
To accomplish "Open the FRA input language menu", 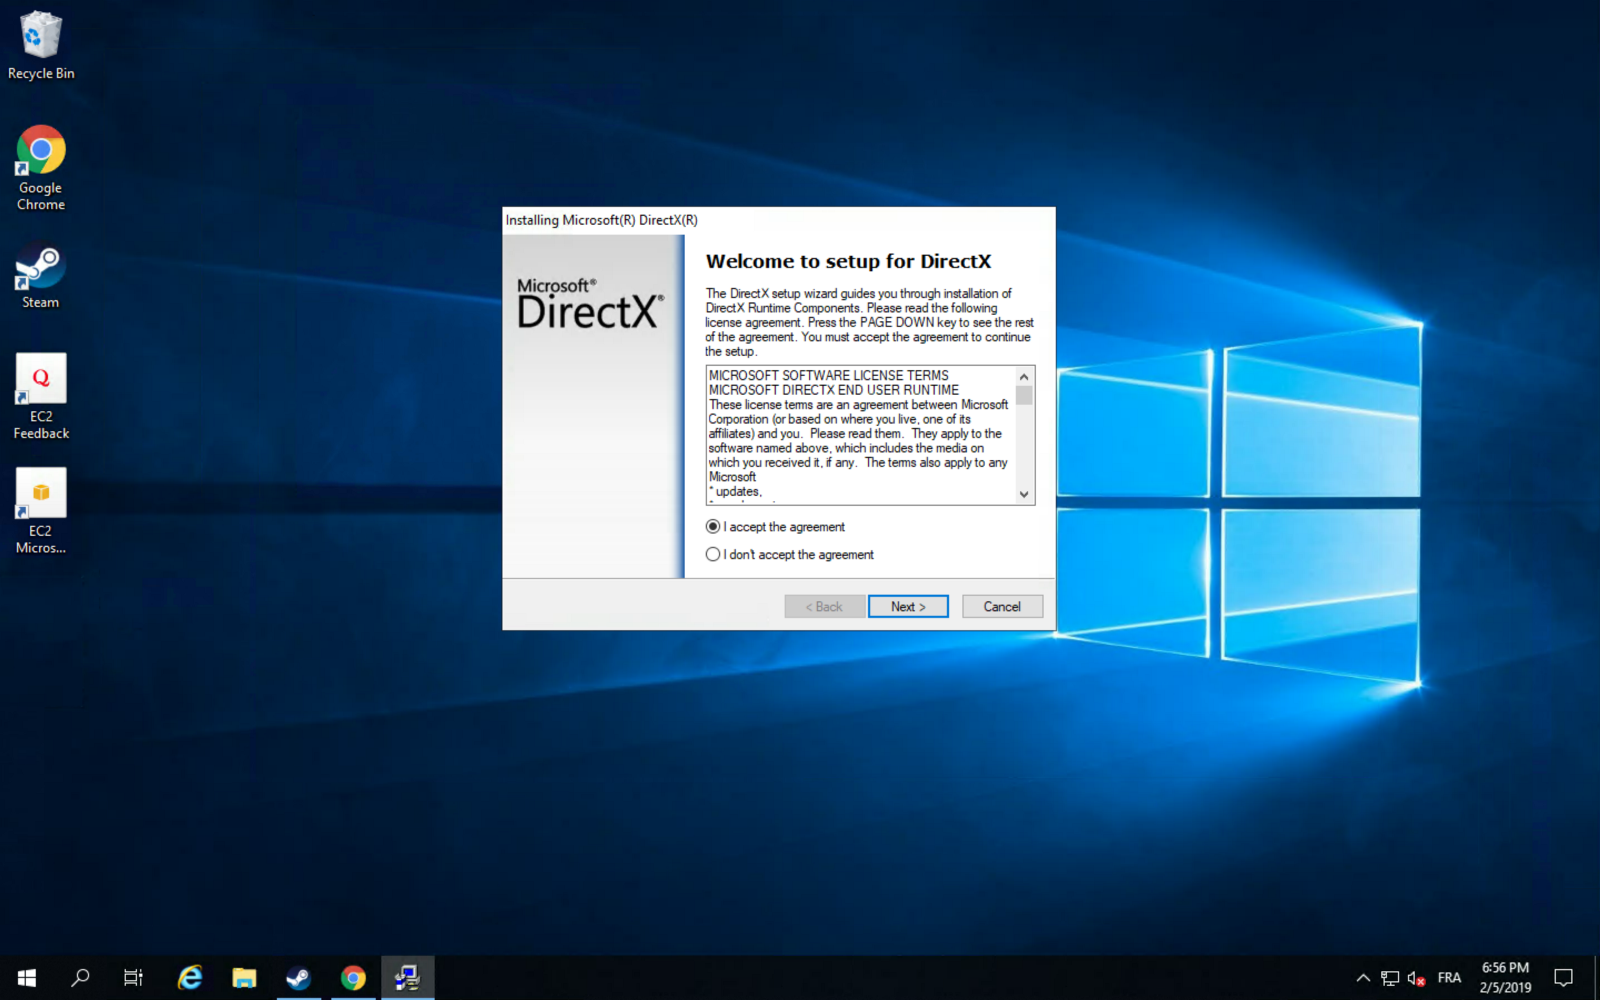I will 1449,978.
